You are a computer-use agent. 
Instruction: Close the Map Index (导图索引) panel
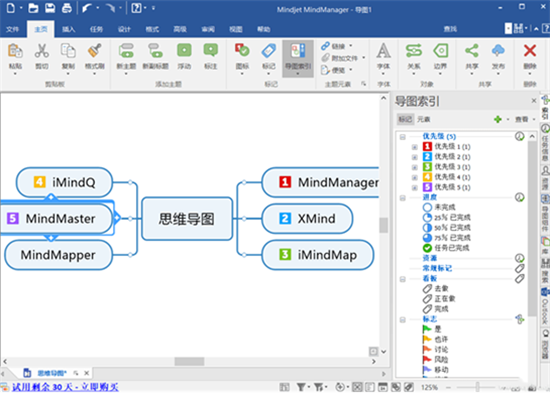click(x=534, y=101)
